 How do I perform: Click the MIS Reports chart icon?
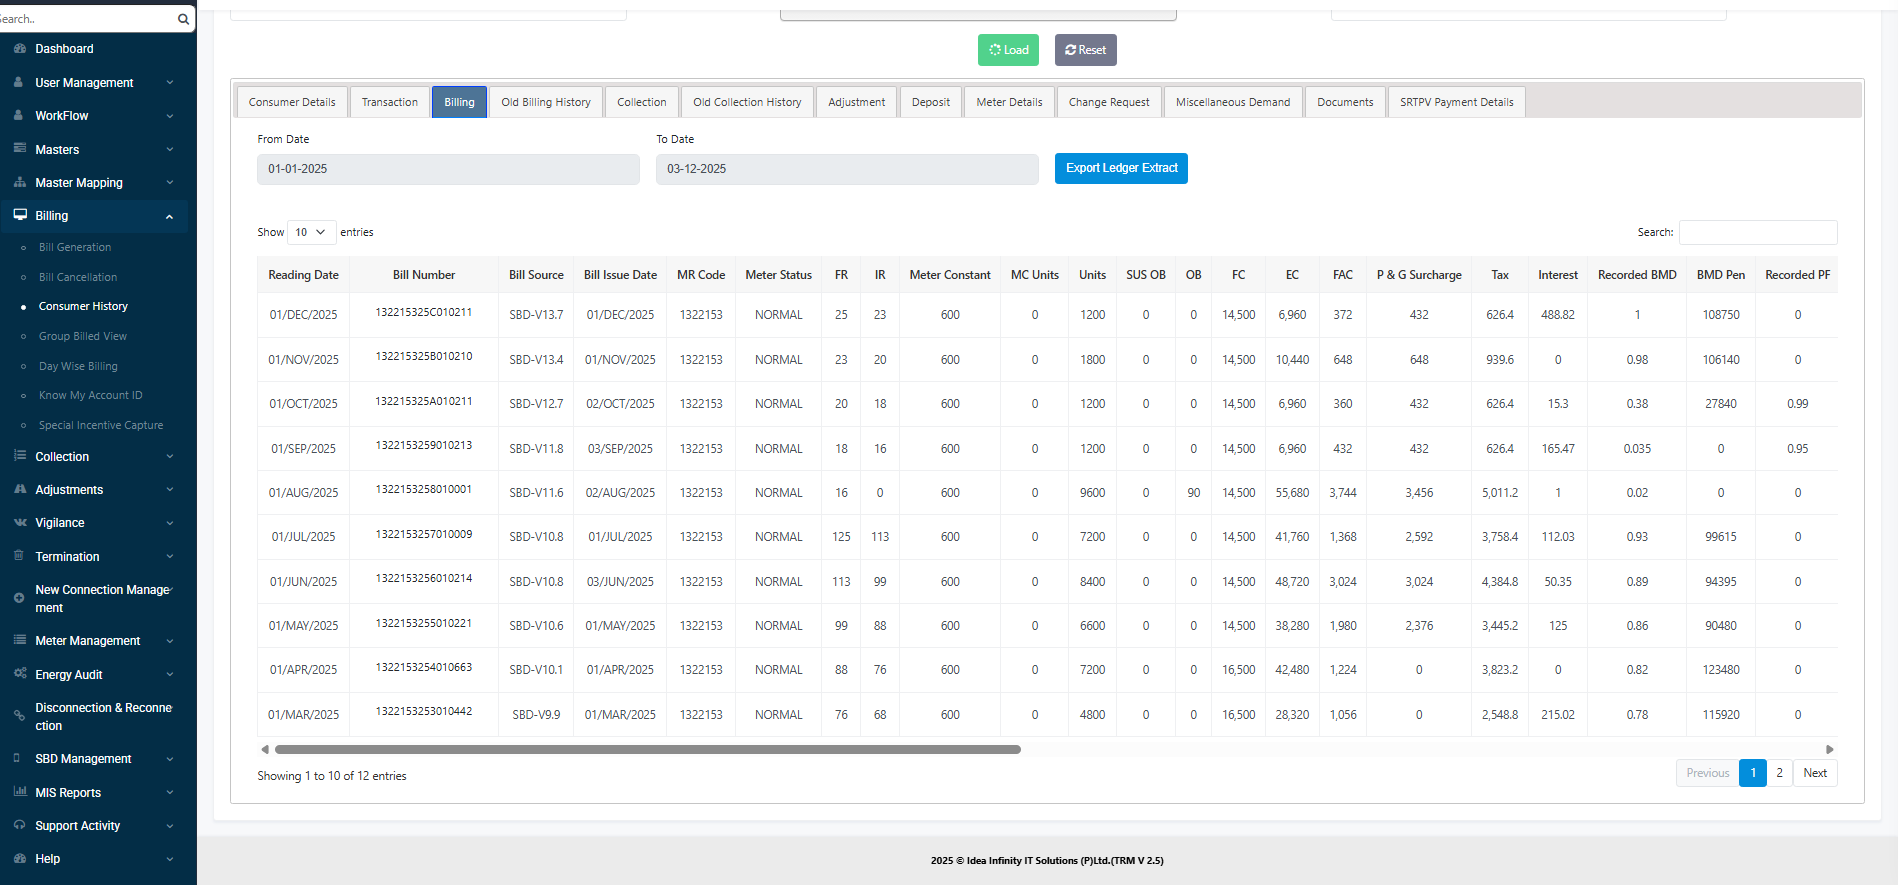click(20, 792)
